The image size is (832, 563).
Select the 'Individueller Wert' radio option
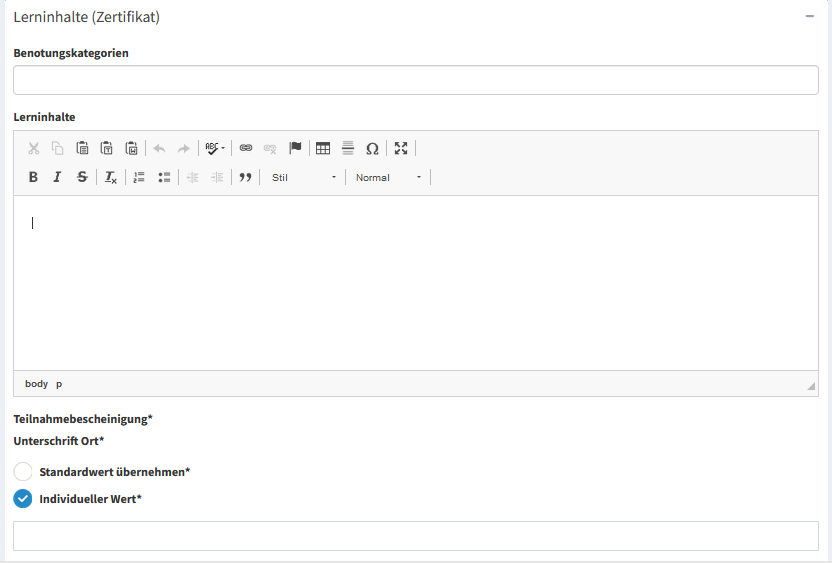click(23, 498)
